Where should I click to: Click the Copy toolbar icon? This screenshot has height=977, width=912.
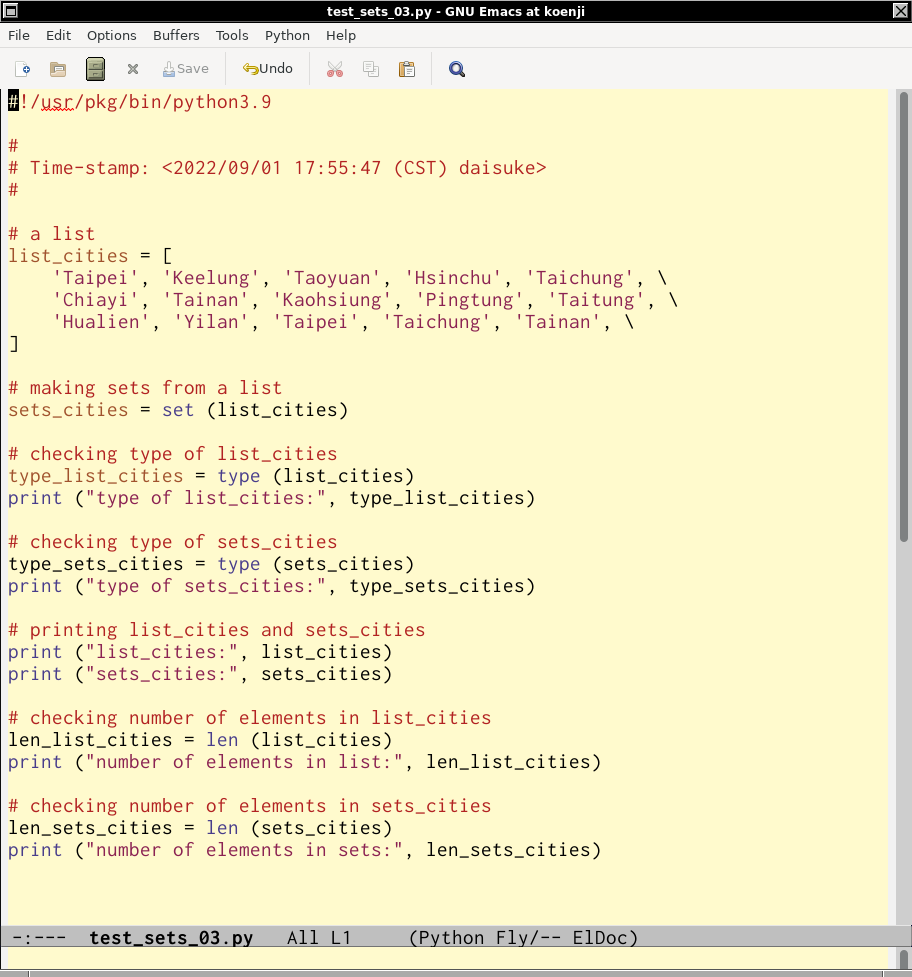tap(371, 69)
